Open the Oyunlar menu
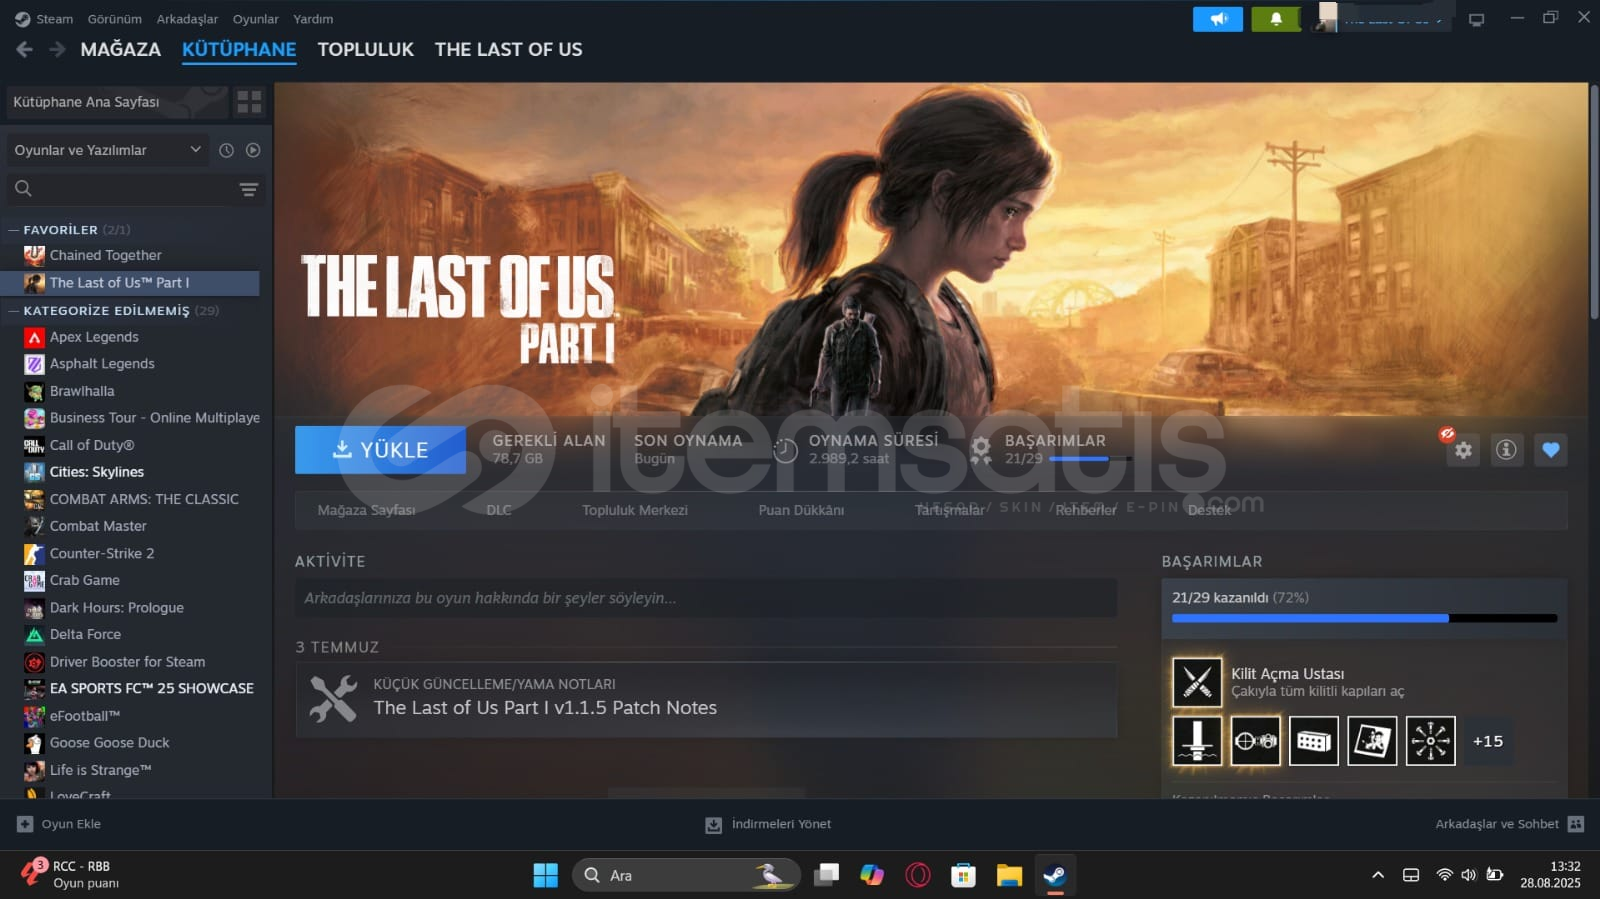This screenshot has height=899, width=1600. 256,19
